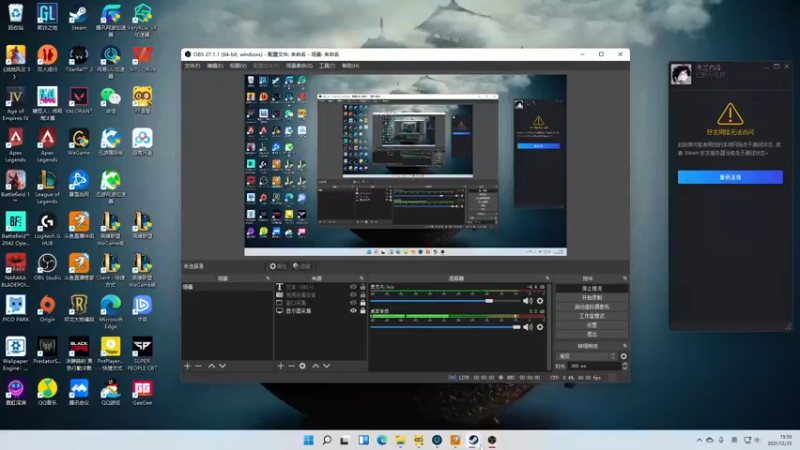The image size is (800, 450).
Task: Click the Stop Streaming button in Controls
Action: (x=592, y=288)
